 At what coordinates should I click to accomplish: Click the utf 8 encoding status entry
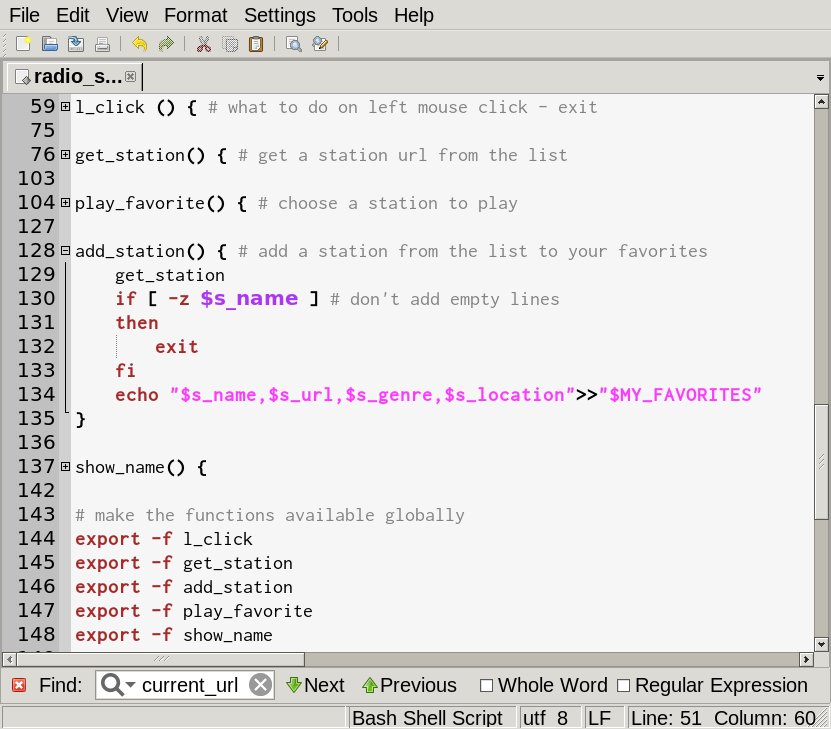(546, 718)
